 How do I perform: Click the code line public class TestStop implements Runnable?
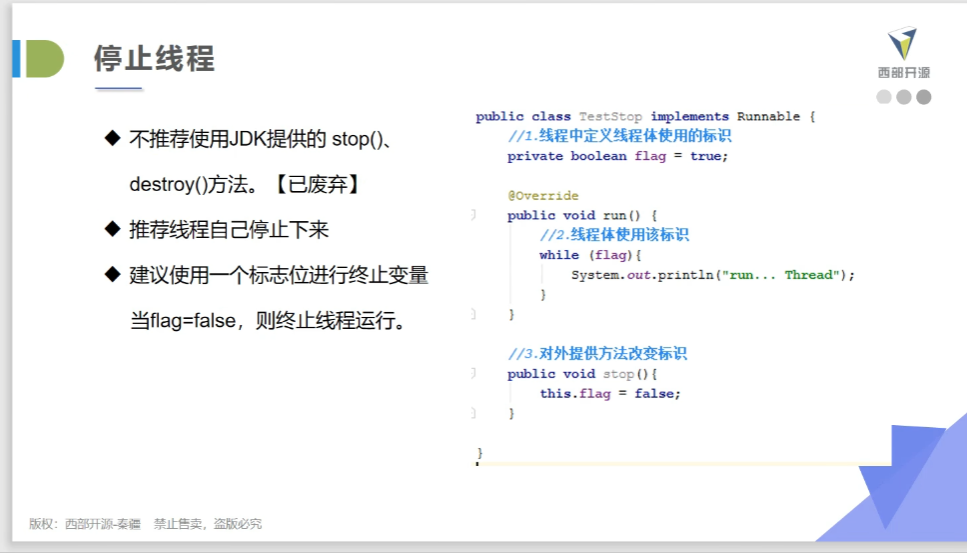point(645,117)
